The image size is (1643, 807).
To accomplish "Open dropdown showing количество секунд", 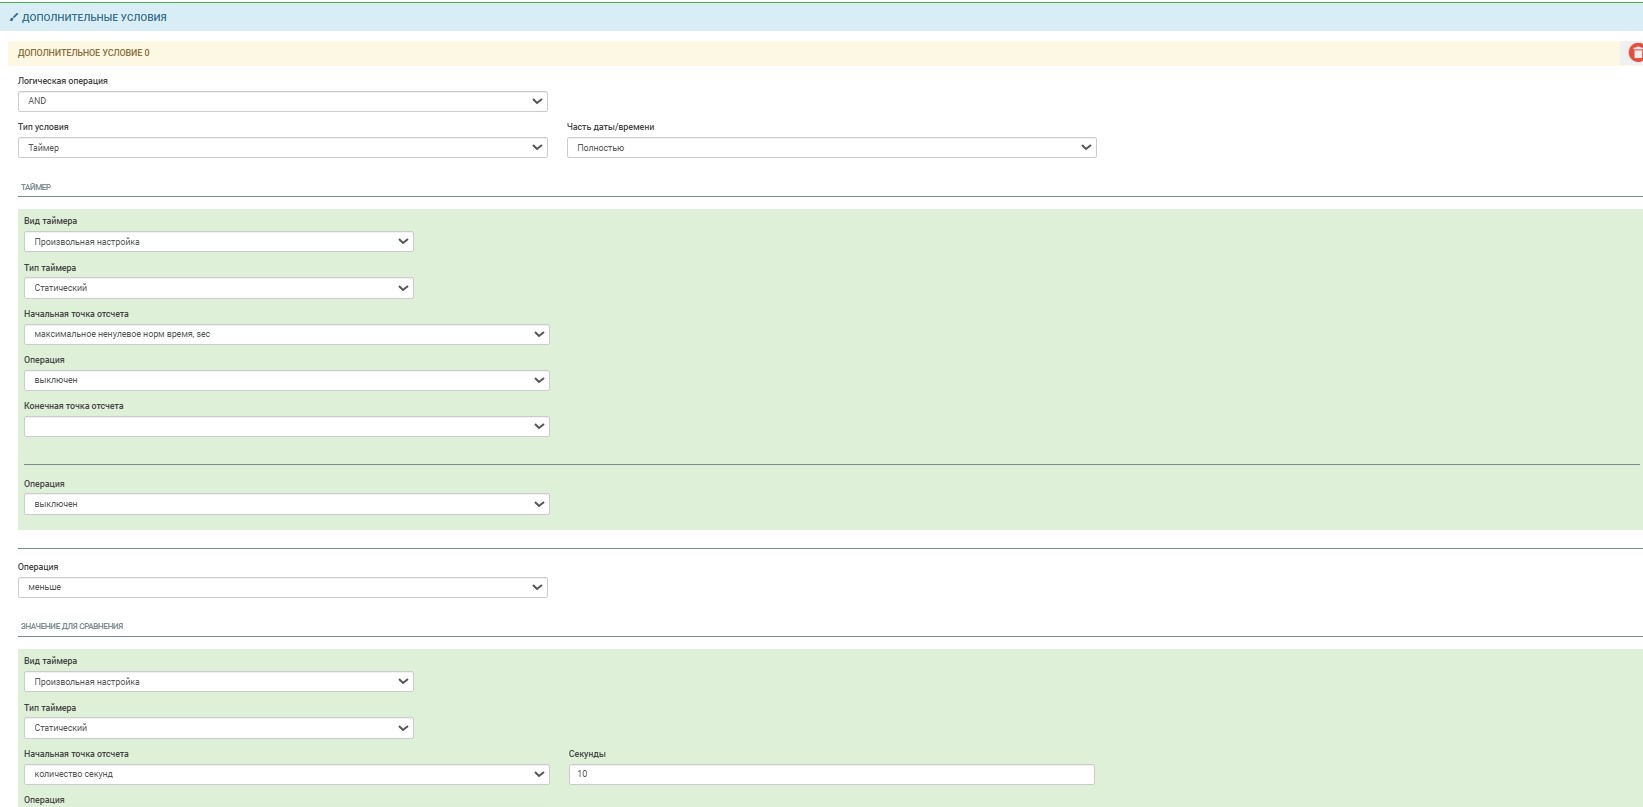I will [286, 774].
